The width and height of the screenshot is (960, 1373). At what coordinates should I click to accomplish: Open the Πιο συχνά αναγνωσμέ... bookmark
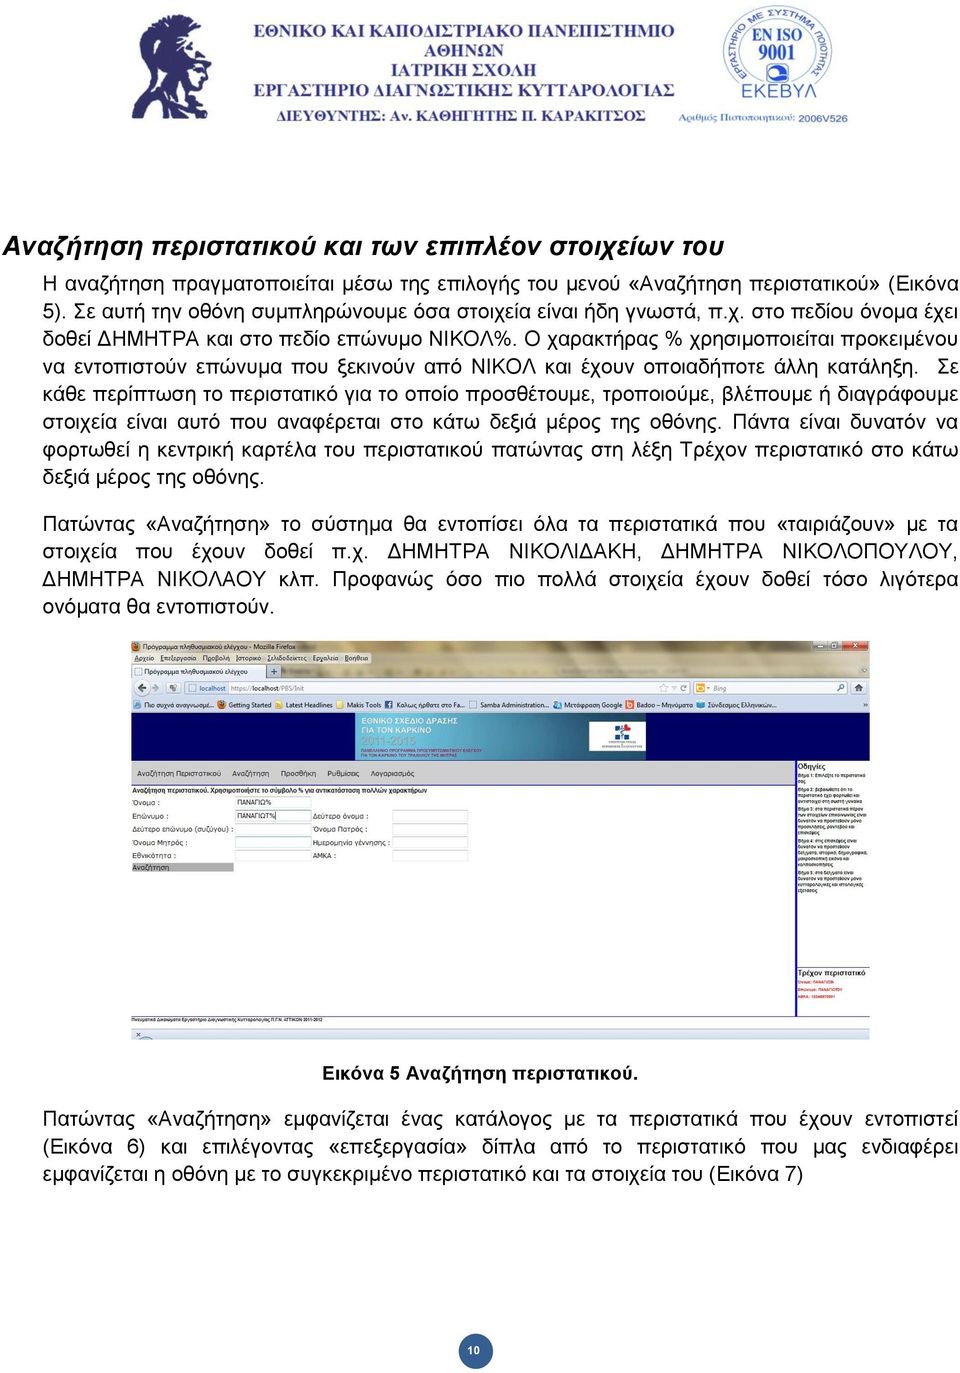click(x=173, y=705)
